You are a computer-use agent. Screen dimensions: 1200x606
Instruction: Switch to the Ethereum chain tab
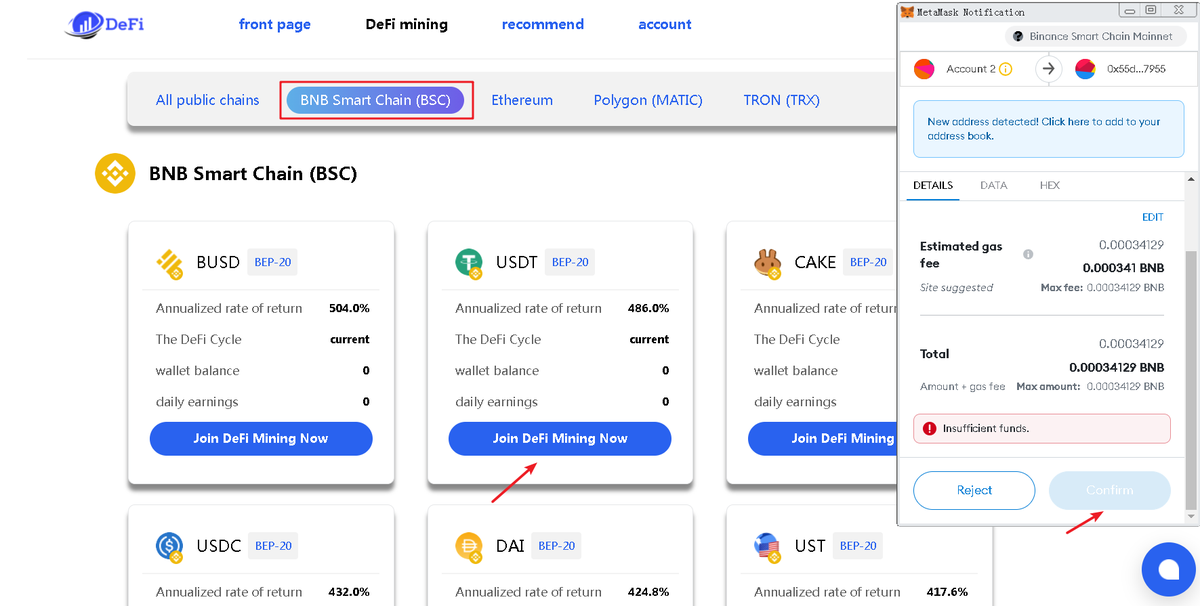click(522, 100)
